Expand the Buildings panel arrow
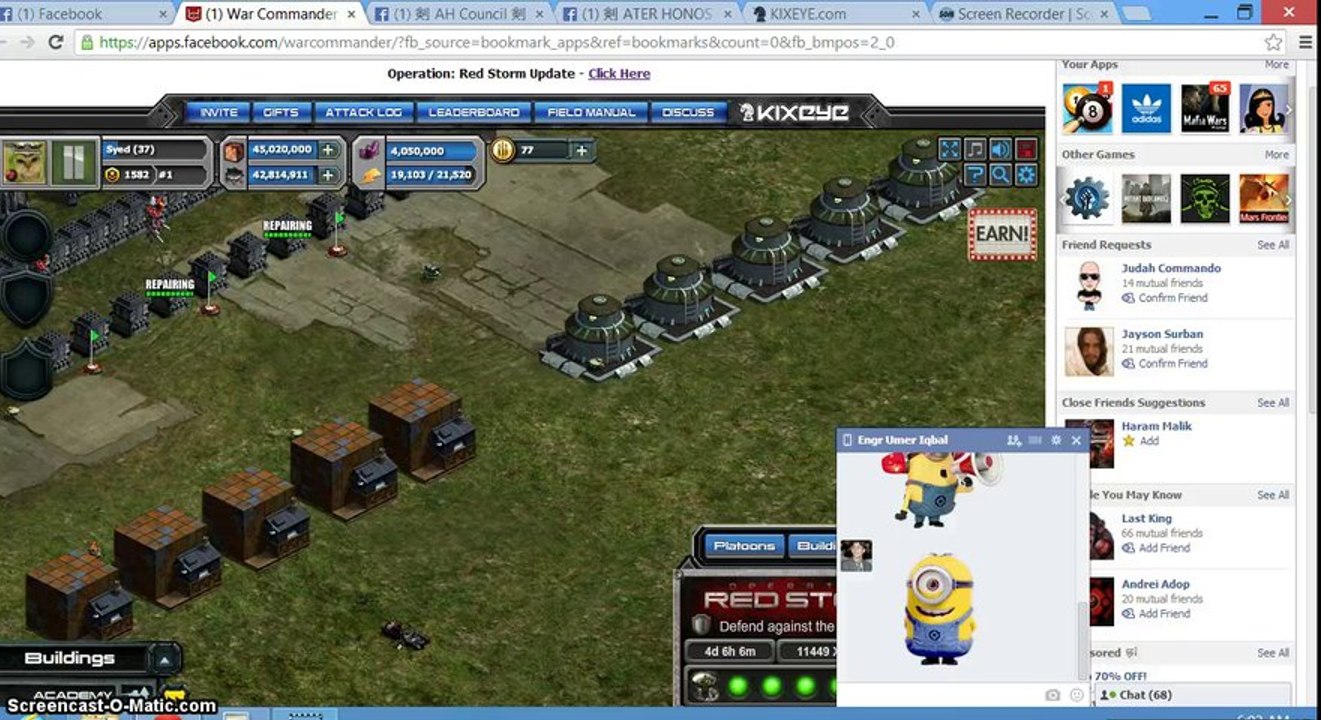This screenshot has height=720, width=1321. [x=163, y=658]
